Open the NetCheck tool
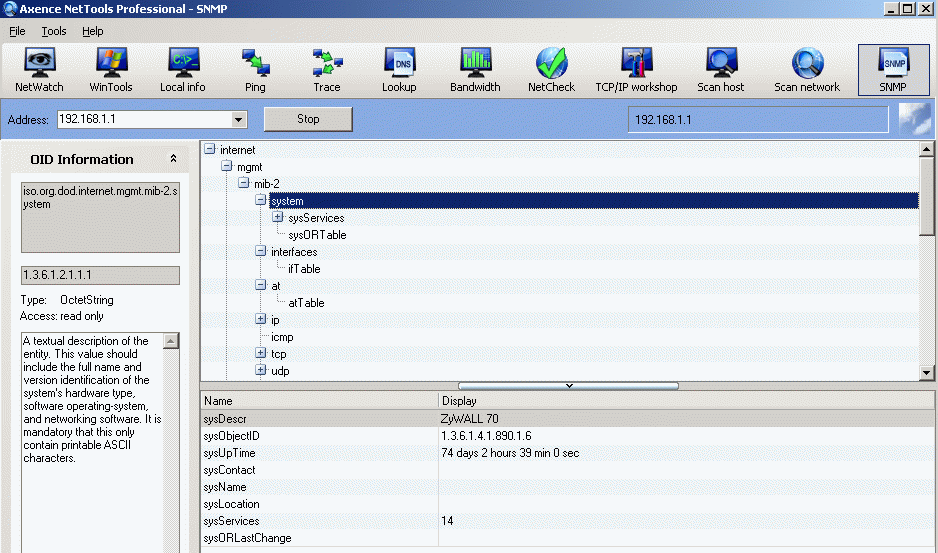This screenshot has width=938, height=553. (552, 70)
